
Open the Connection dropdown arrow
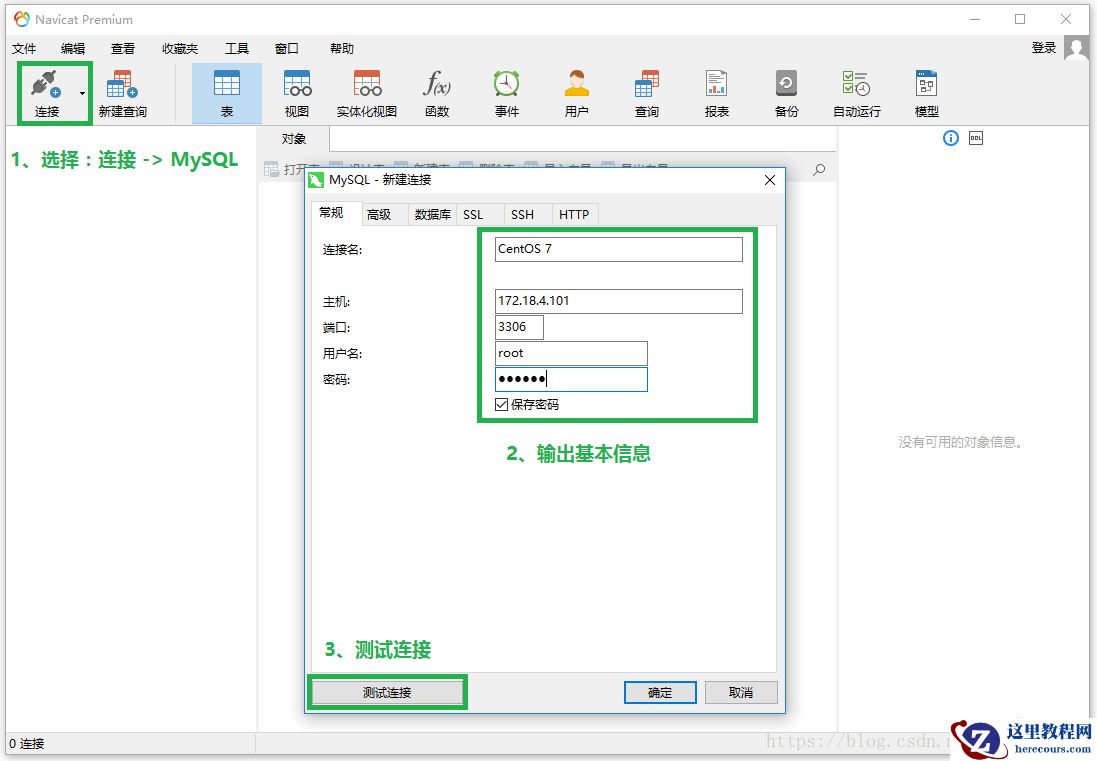coord(83,93)
